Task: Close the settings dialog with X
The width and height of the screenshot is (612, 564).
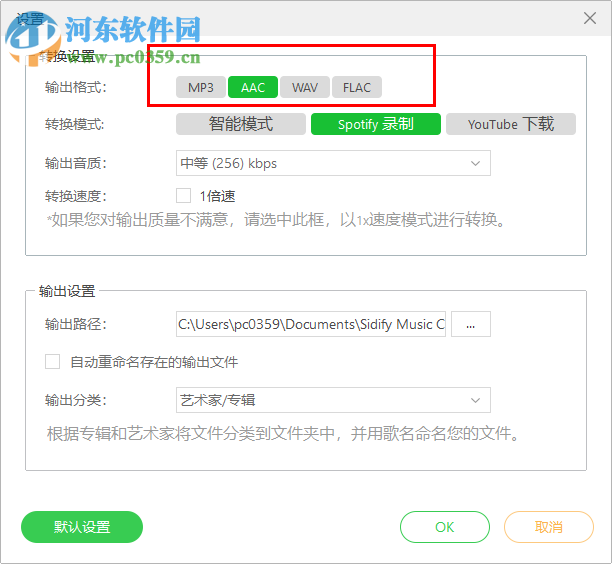Action: (590, 18)
